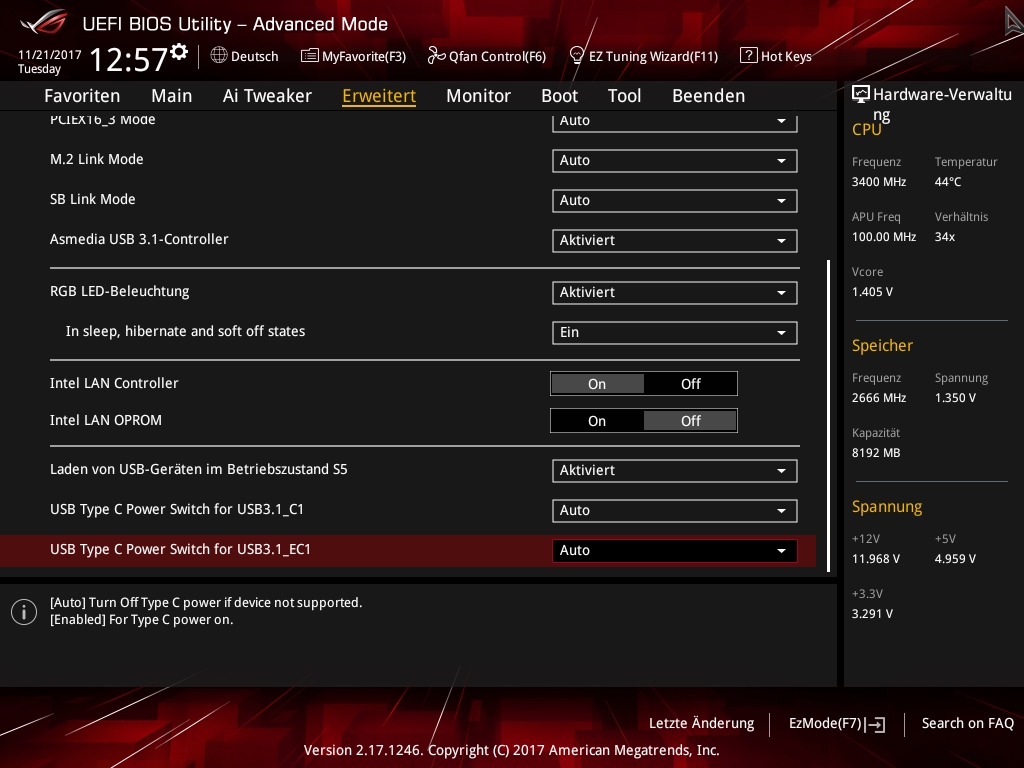Click Letzte Änderung button
This screenshot has width=1024, height=768.
701,723
